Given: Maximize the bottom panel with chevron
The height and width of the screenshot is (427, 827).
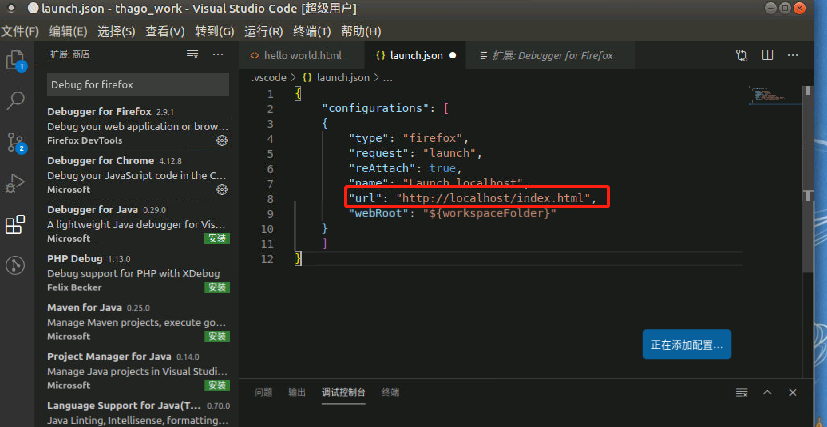Looking at the screenshot, I should pos(767,392).
